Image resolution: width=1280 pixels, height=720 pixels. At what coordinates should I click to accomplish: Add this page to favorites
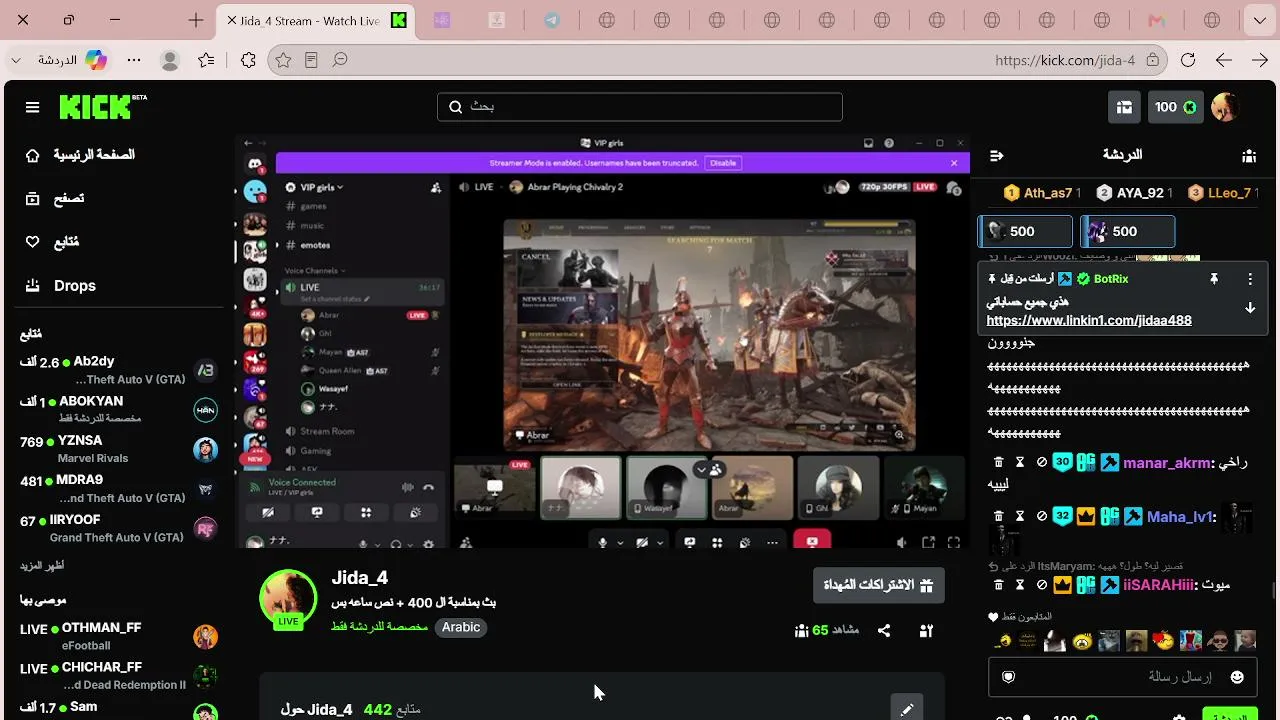(x=283, y=60)
